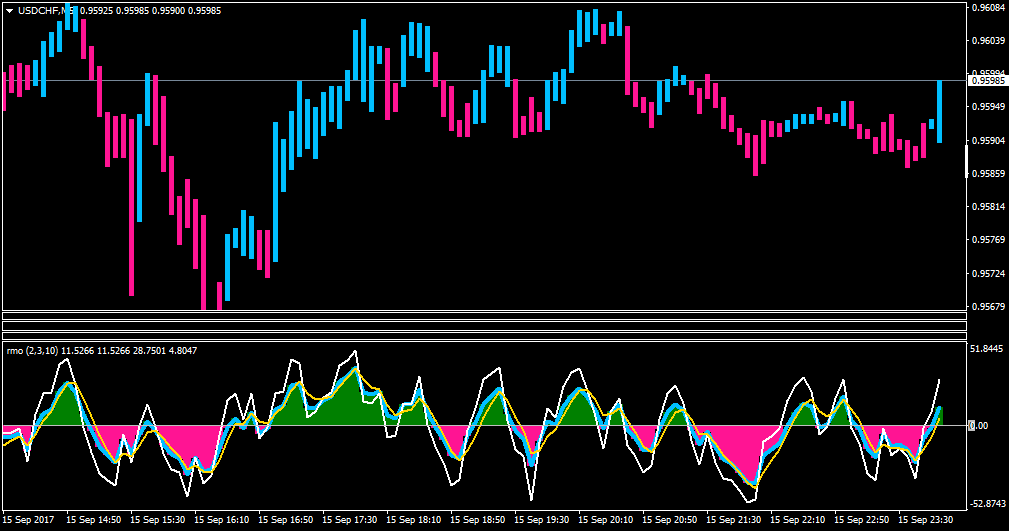Open the chart menu triangle beside USDCHF
Viewport: 1009px width, 531px height.
(x=10, y=11)
